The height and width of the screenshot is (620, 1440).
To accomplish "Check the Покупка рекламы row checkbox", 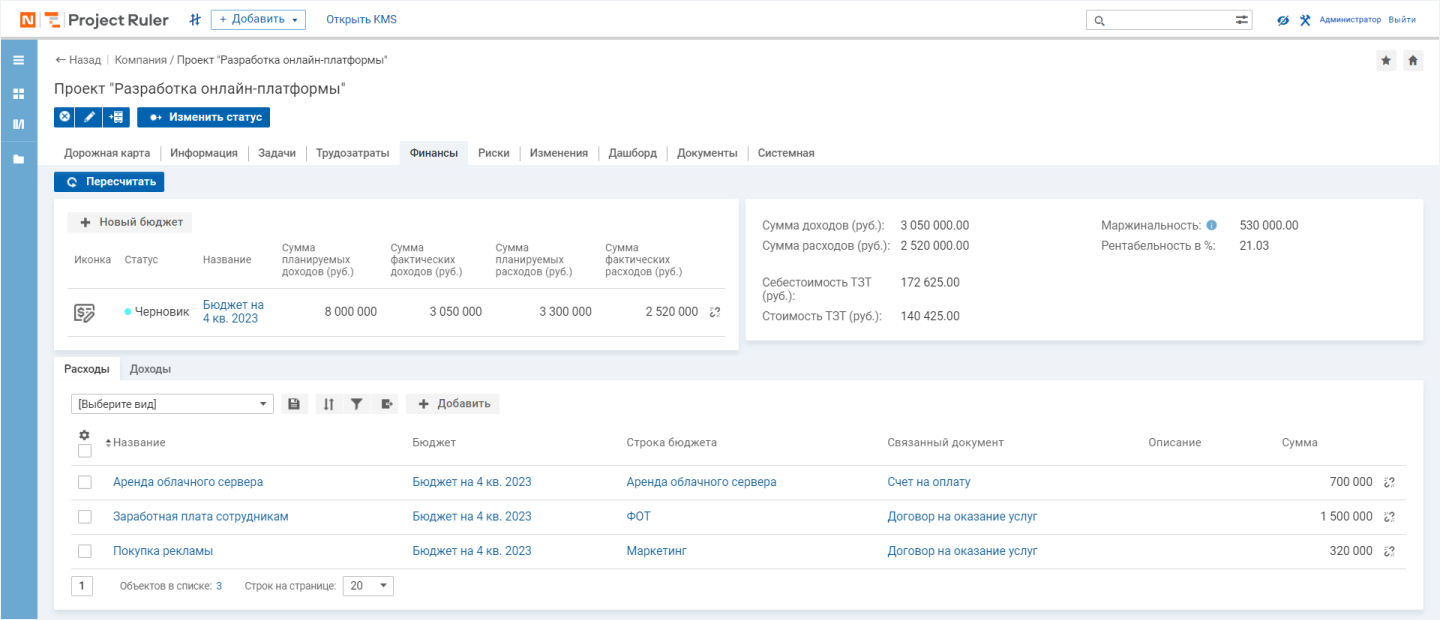I will pyautogui.click(x=85, y=551).
